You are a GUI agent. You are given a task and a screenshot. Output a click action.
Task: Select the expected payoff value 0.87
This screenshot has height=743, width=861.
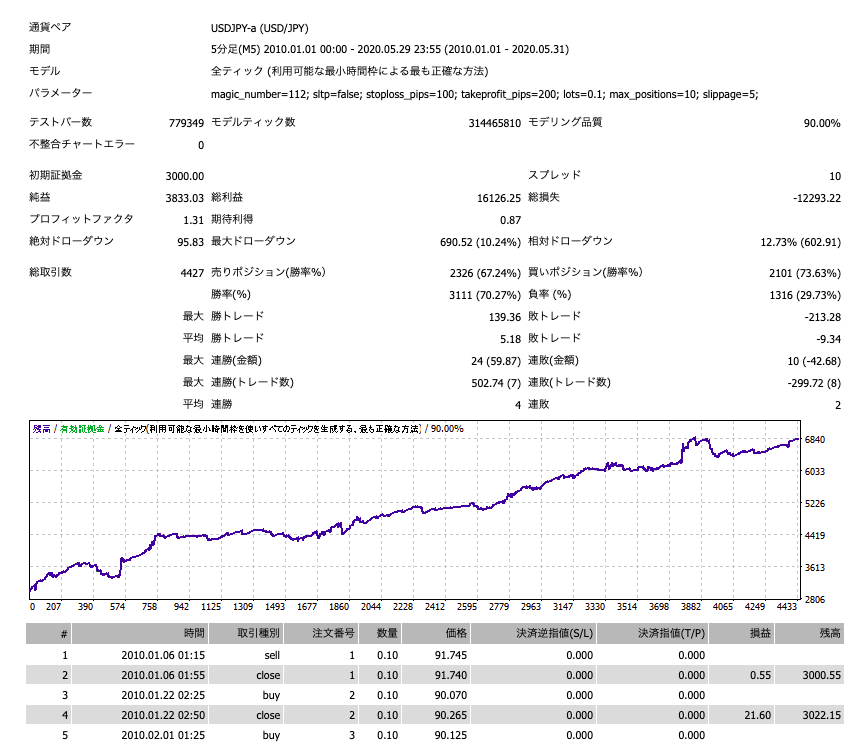click(510, 220)
